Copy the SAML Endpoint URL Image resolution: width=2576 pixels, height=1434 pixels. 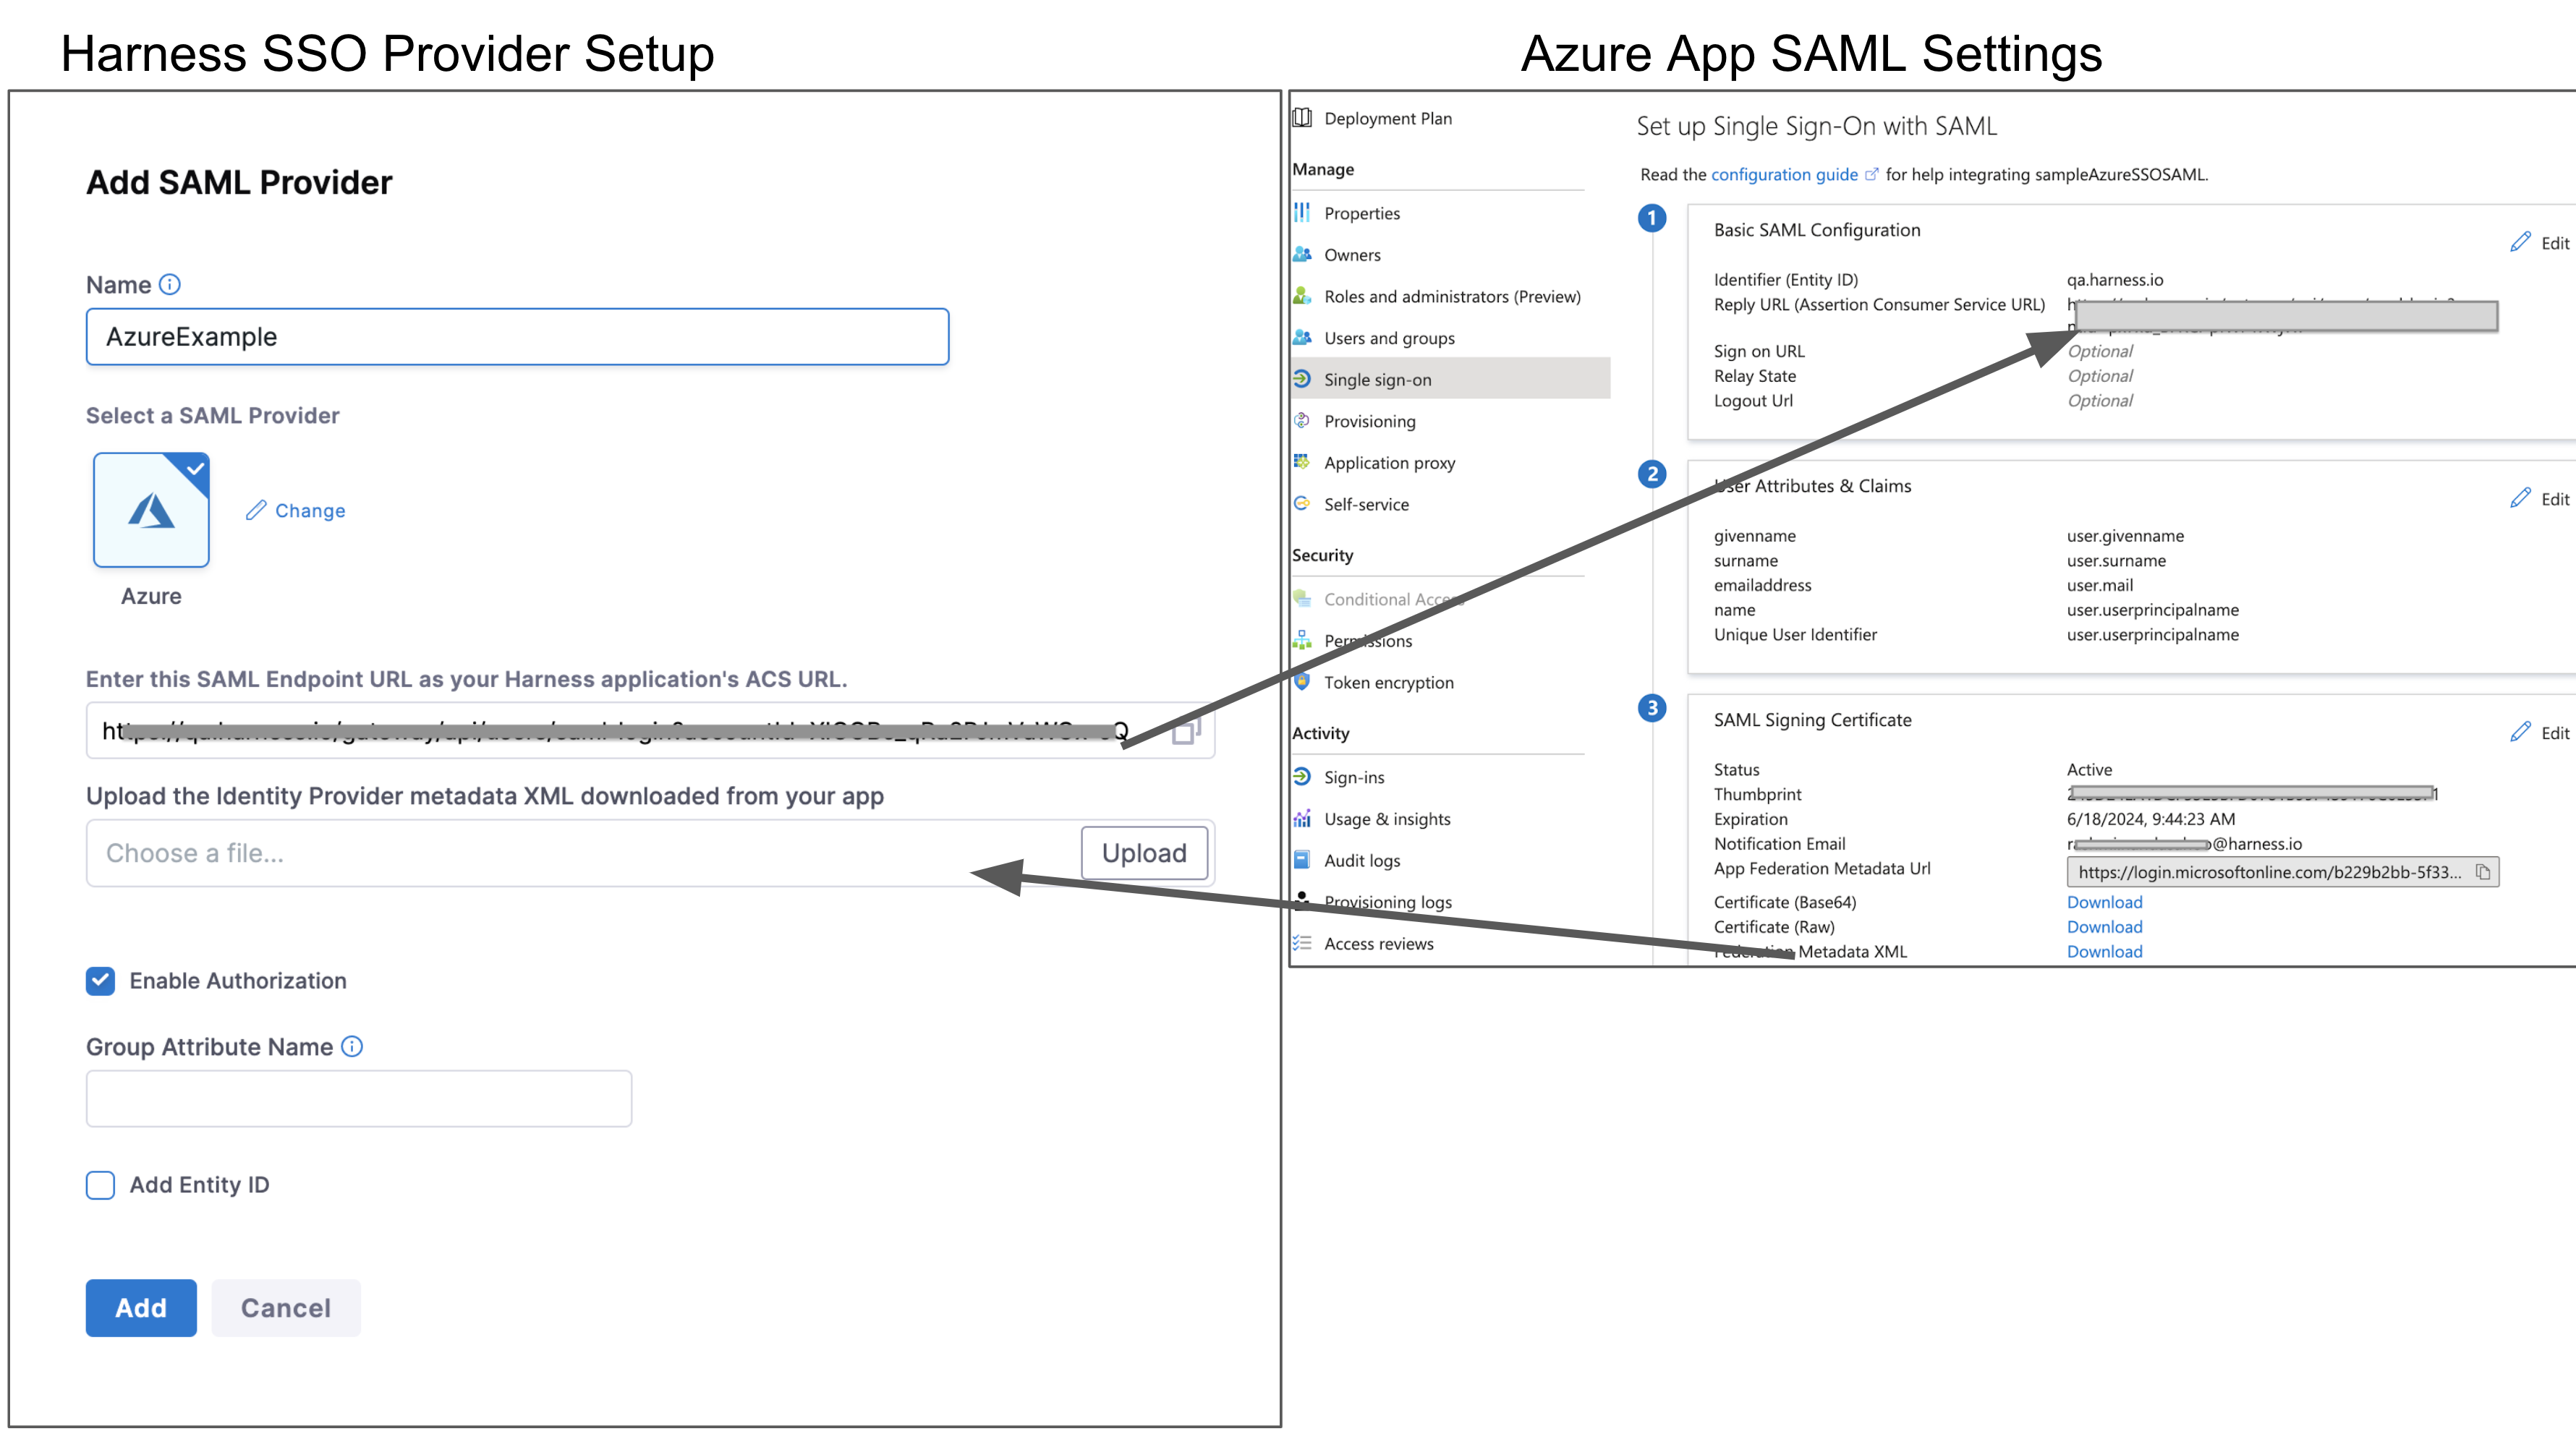click(x=1186, y=731)
